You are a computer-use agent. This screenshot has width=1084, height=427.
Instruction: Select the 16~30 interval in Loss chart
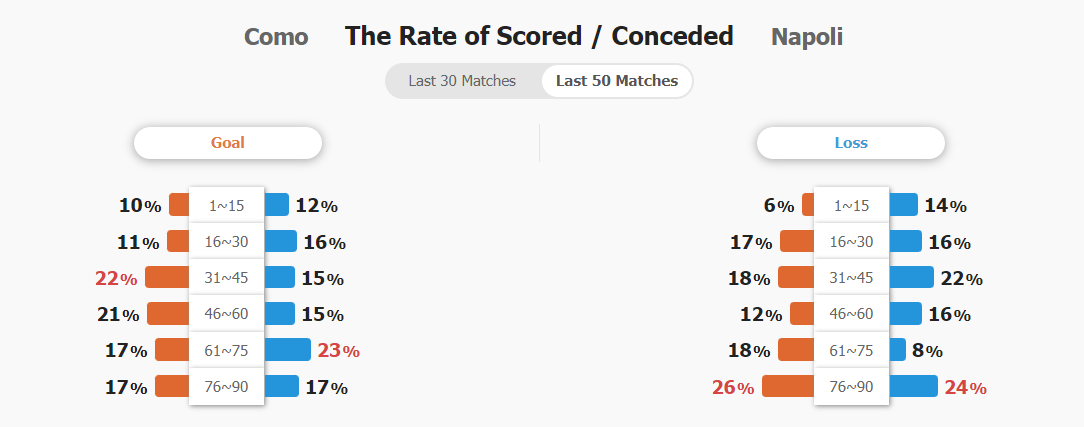852,241
